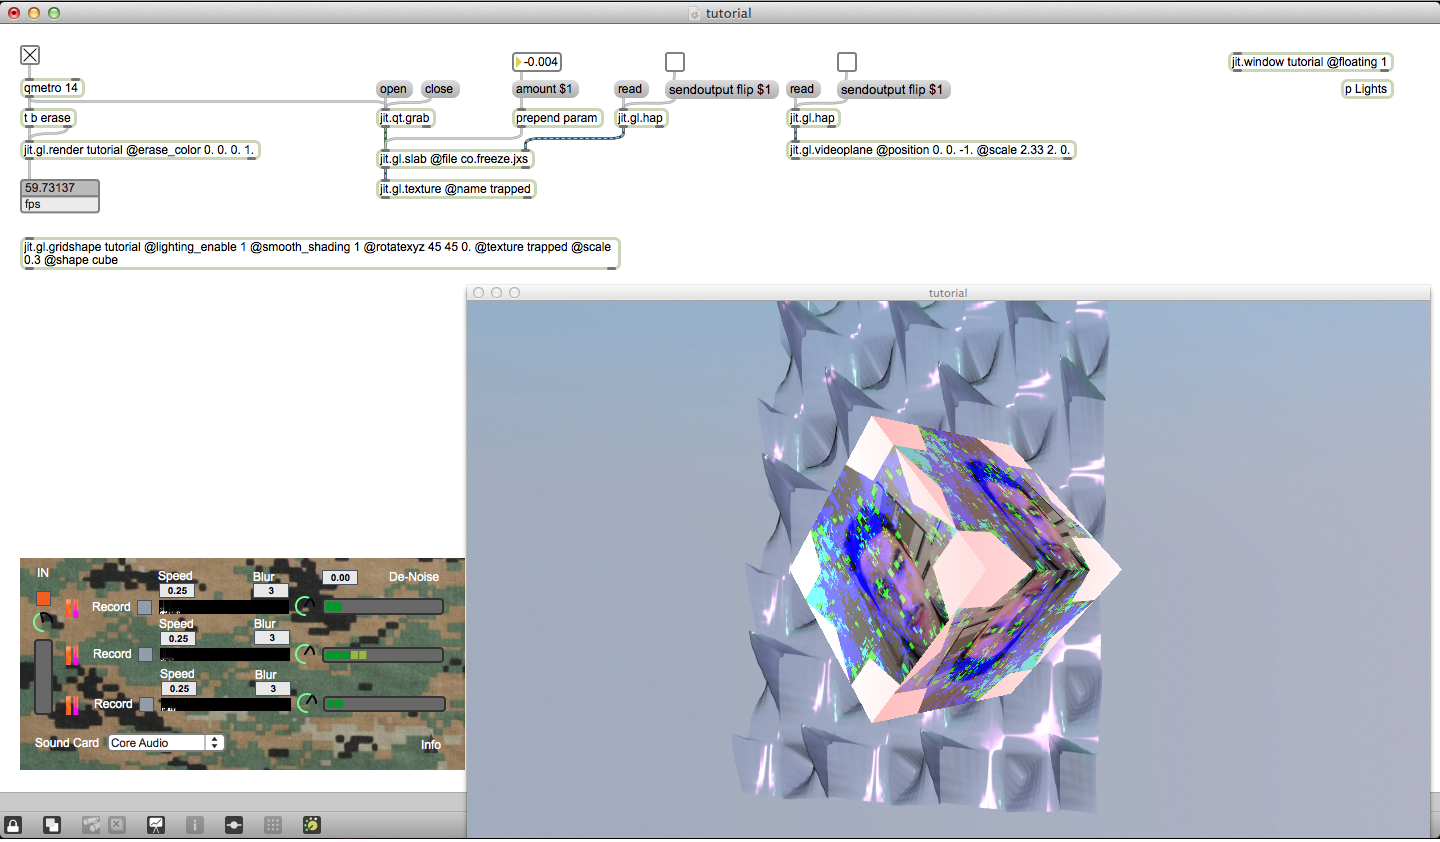Select the jit.gl.videoplane object
The image size is (1440, 842).
(931, 150)
